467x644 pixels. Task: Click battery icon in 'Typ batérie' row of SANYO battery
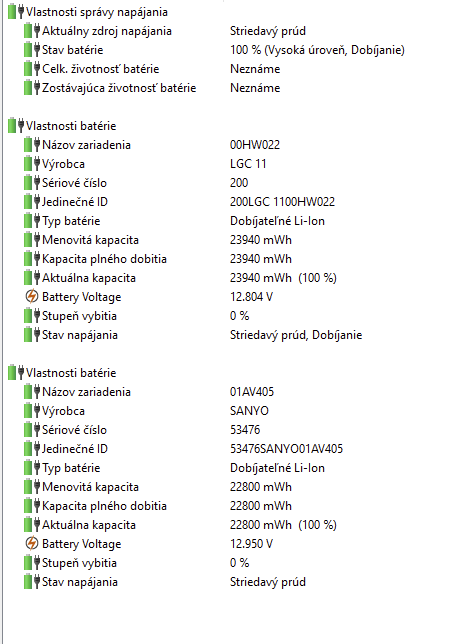point(32,468)
